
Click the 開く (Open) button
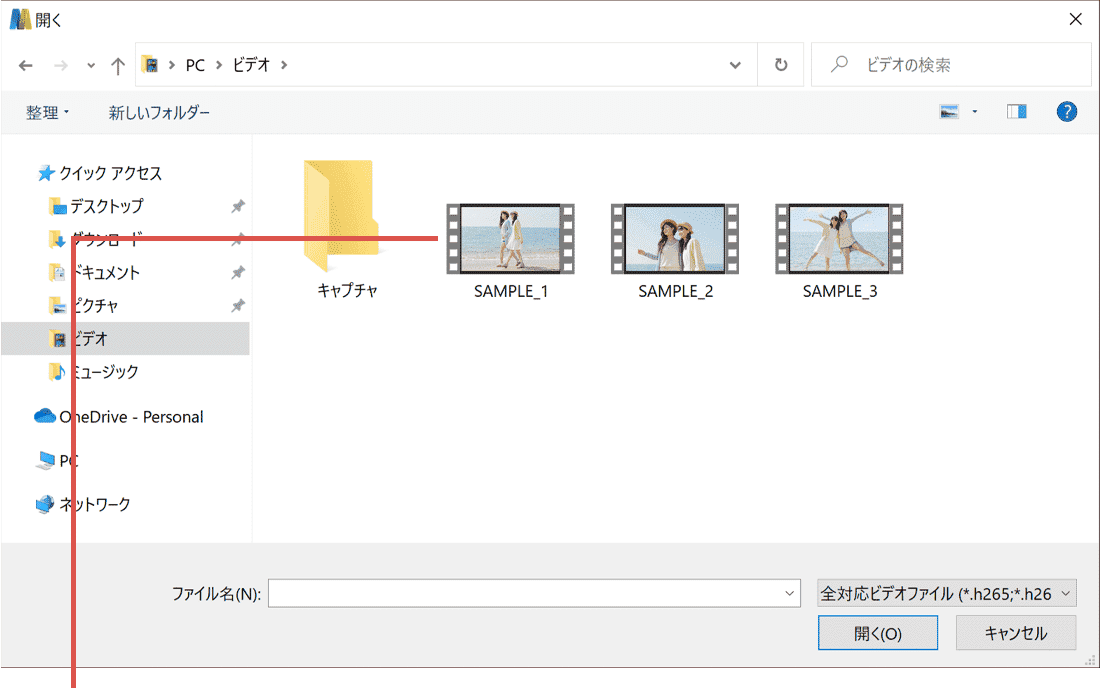click(877, 632)
